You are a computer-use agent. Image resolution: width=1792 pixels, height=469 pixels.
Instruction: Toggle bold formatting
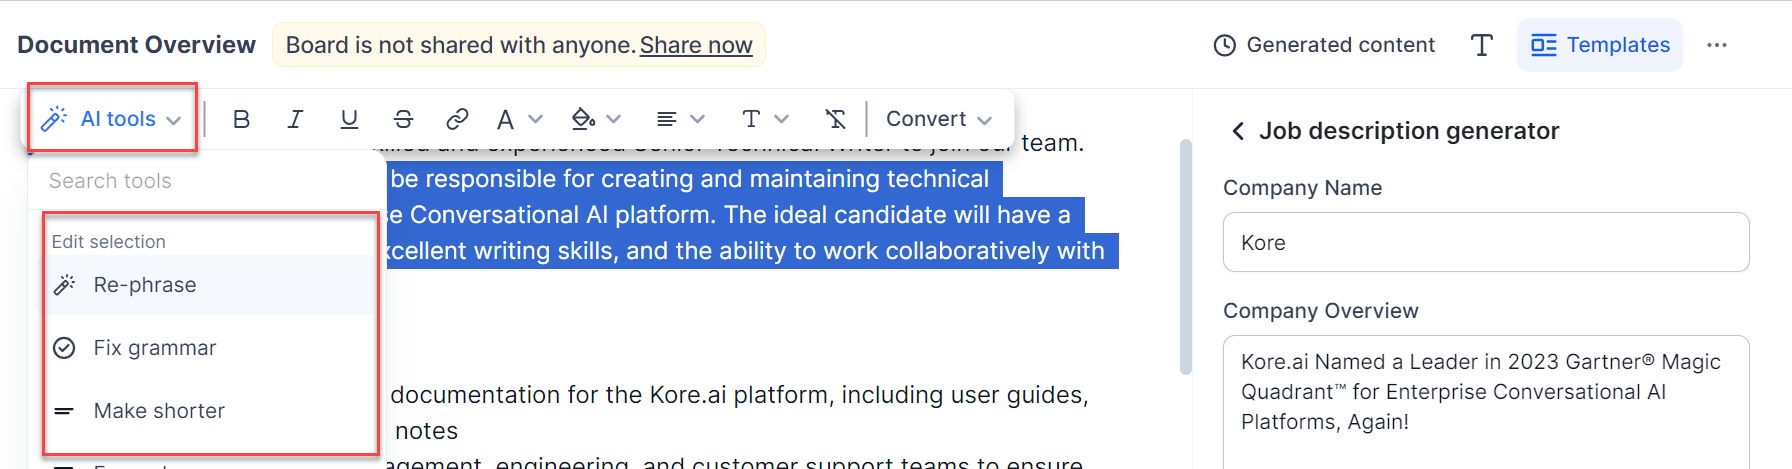(x=241, y=119)
